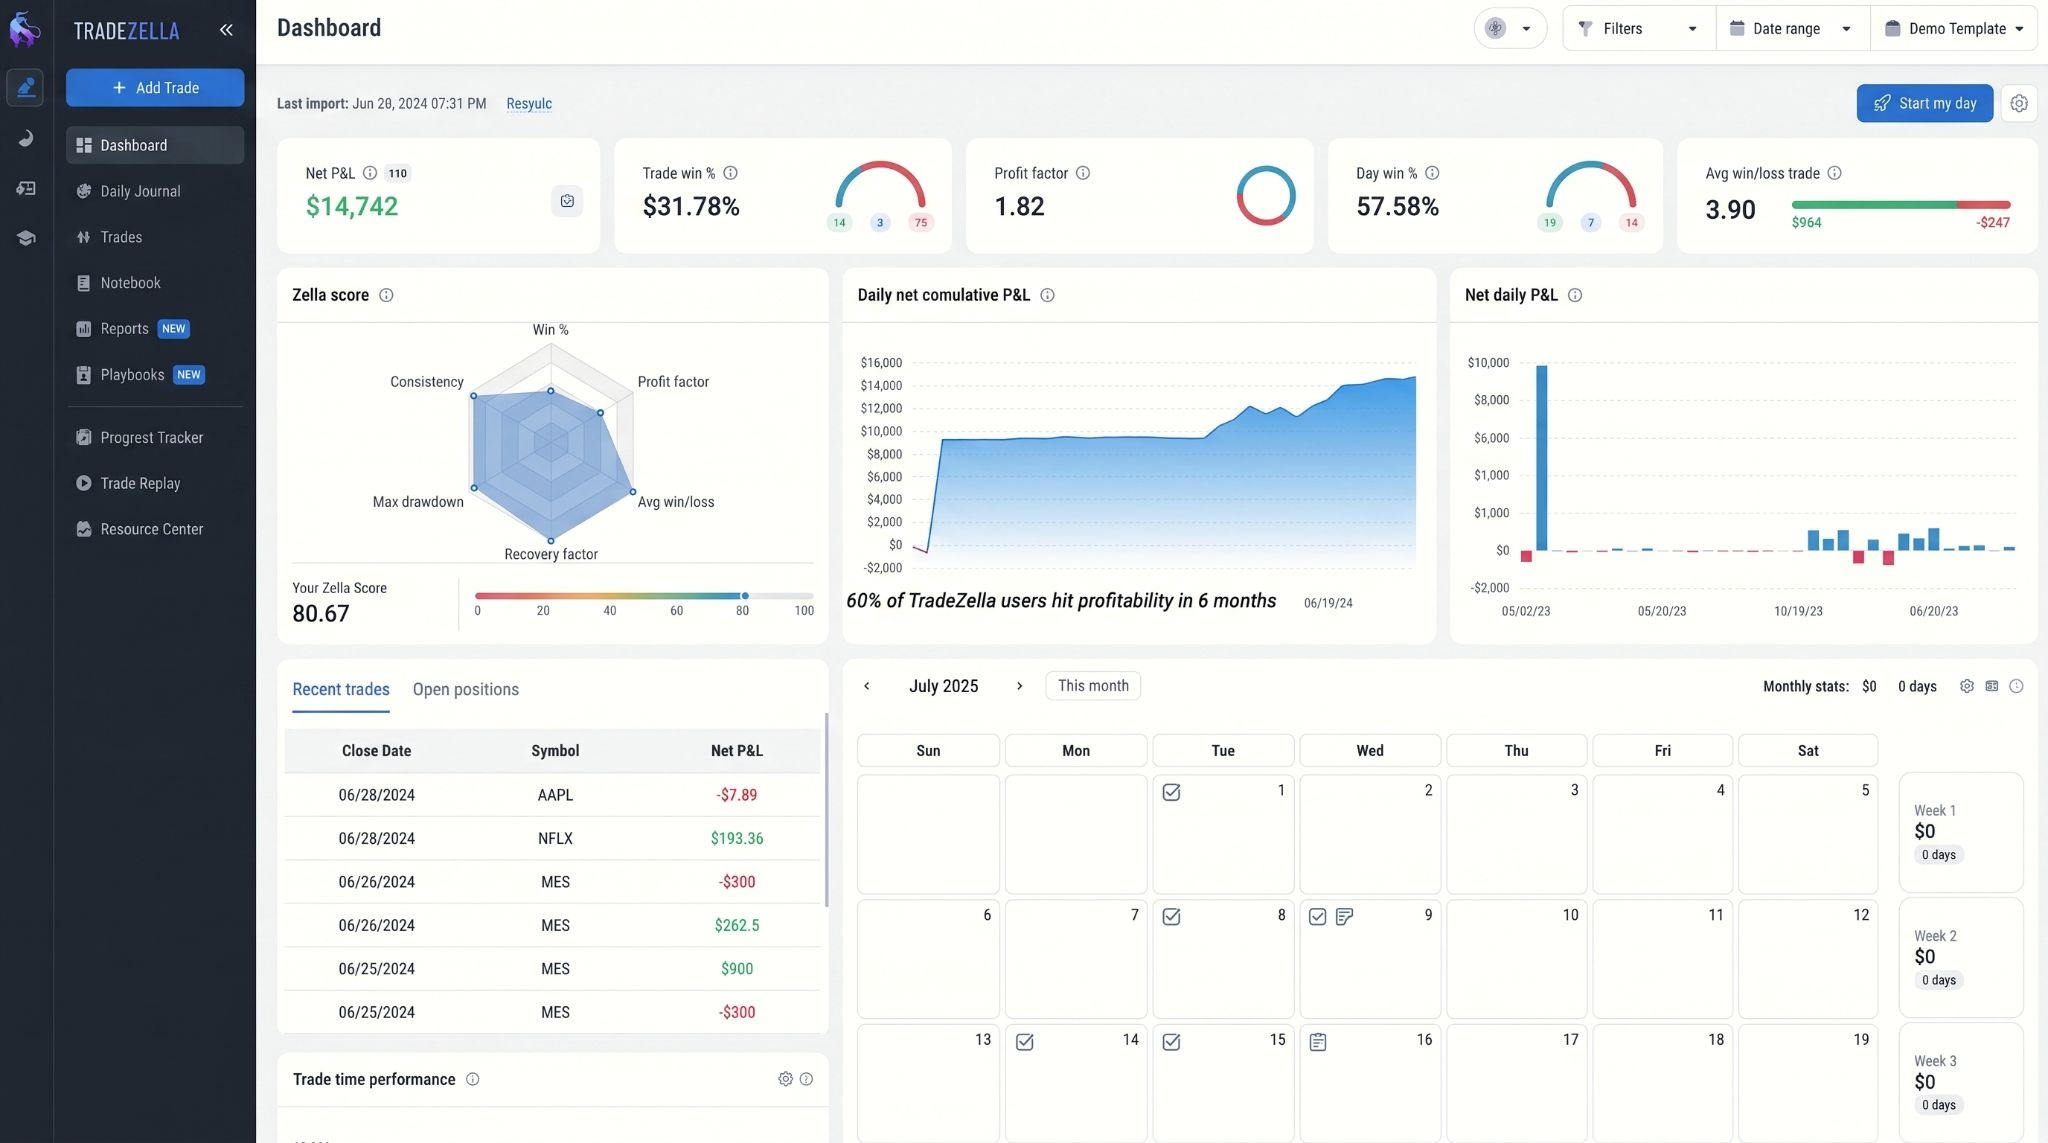The image size is (2048, 1143).
Task: Select the journal pen icon in the left rail
Action: click(25, 88)
